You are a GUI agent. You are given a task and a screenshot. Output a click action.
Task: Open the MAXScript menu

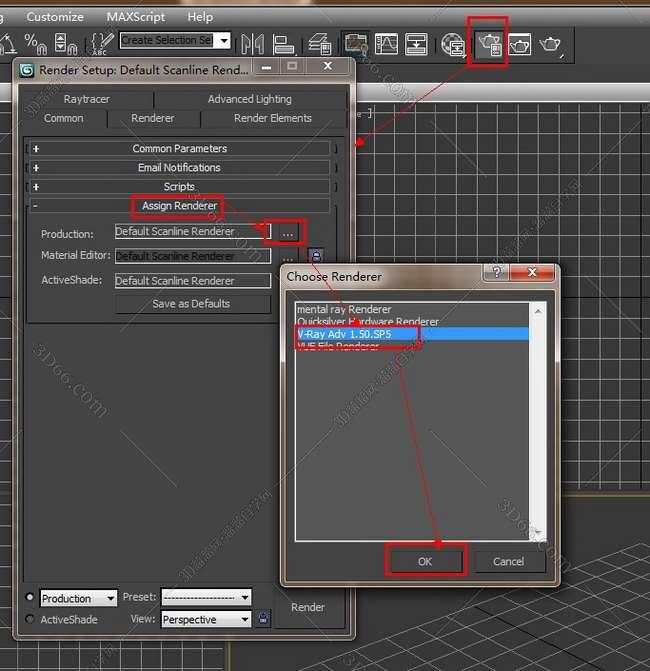tap(136, 17)
